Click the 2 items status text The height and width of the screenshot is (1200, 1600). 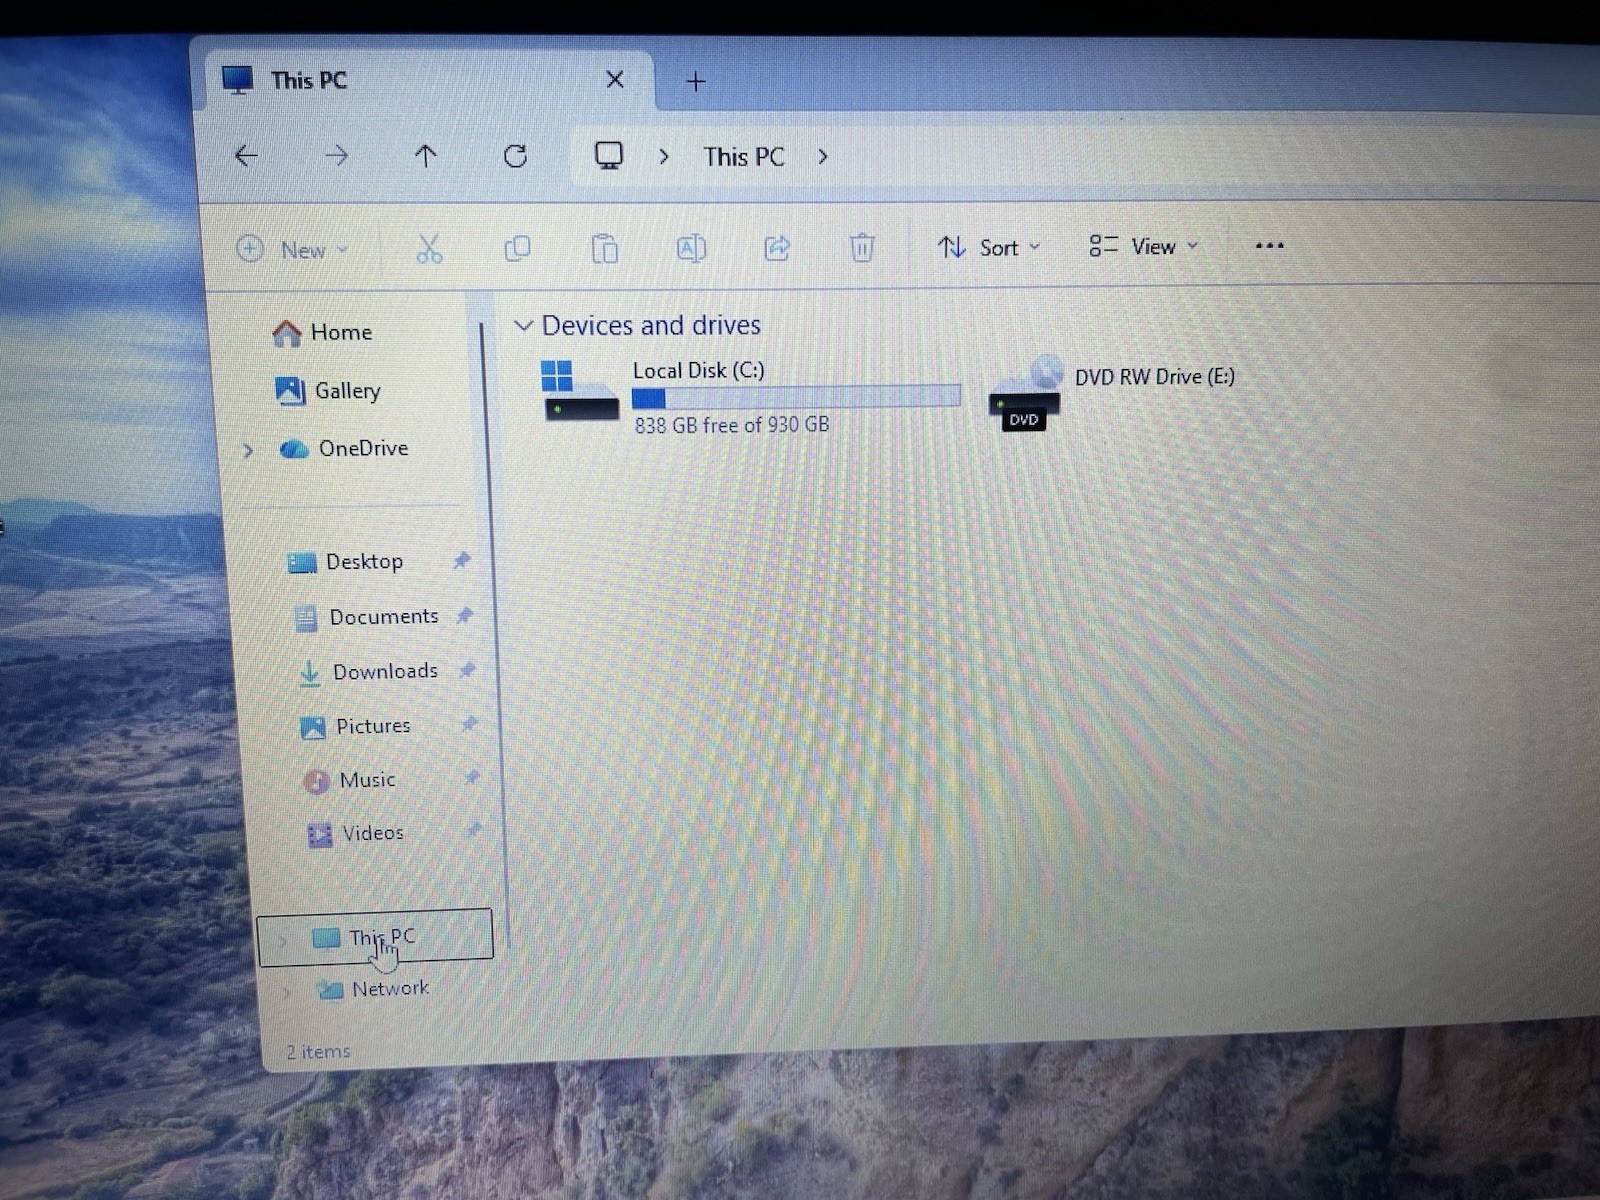pos(318,1052)
